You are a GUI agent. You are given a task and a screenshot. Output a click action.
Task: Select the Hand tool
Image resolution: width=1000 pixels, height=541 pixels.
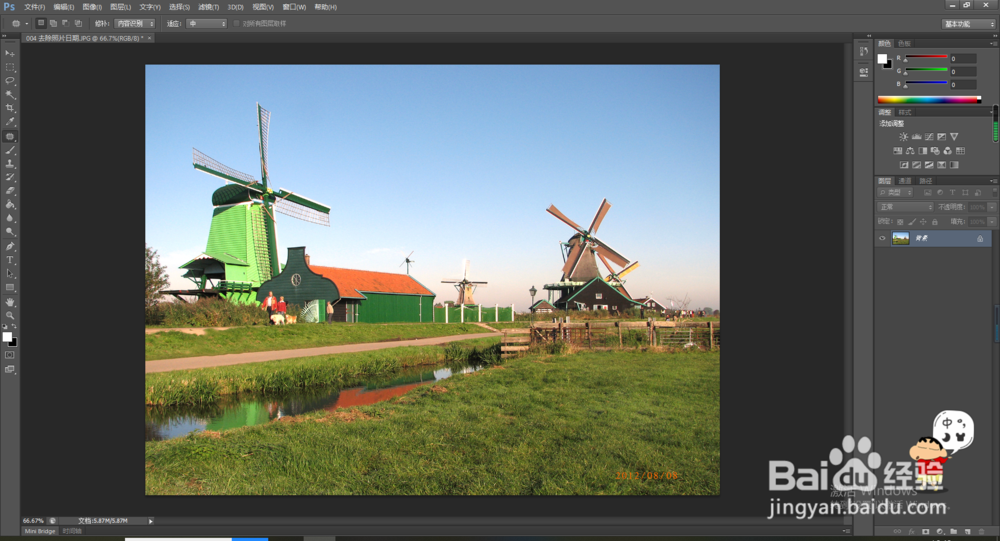pyautogui.click(x=10, y=302)
